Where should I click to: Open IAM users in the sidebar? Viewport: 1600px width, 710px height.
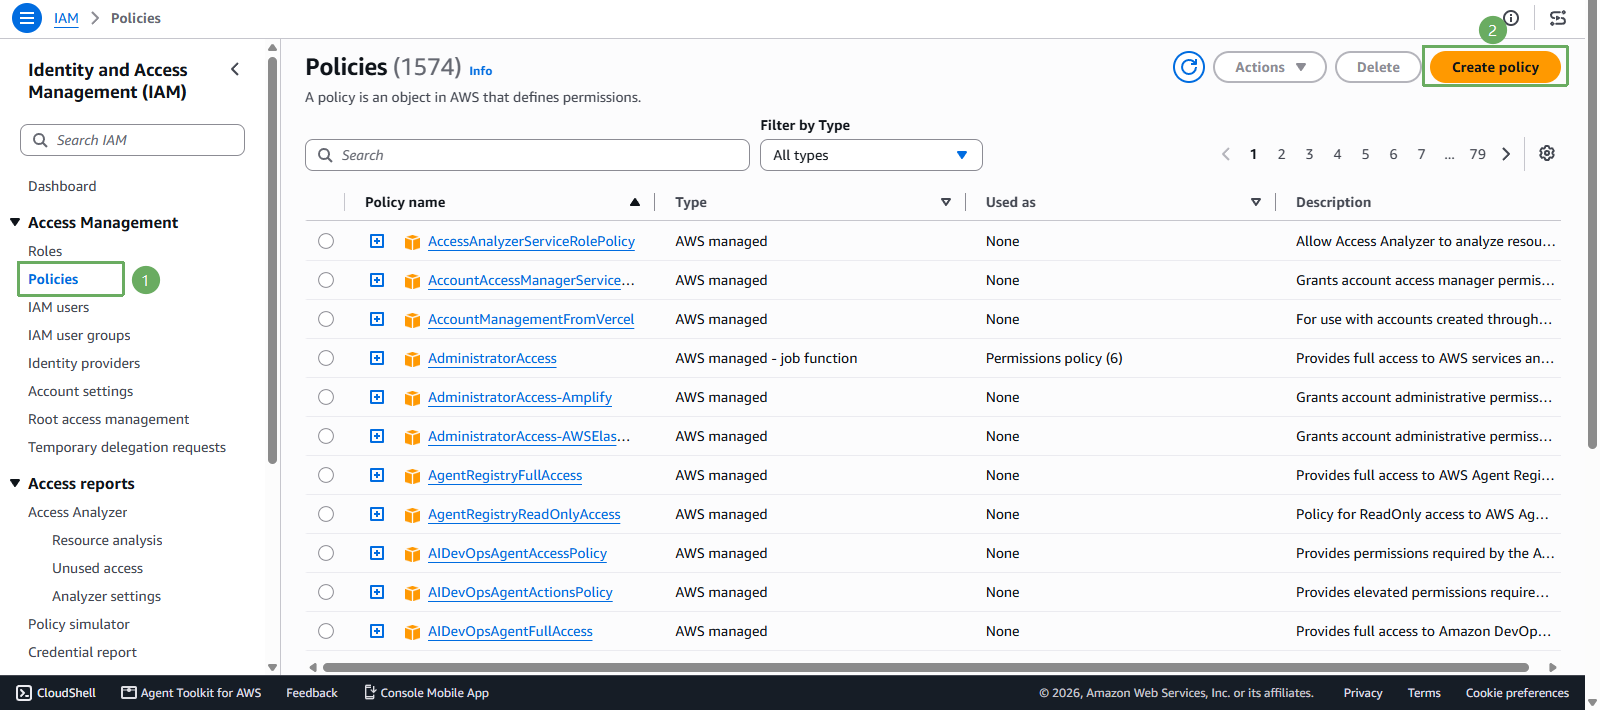tap(58, 307)
